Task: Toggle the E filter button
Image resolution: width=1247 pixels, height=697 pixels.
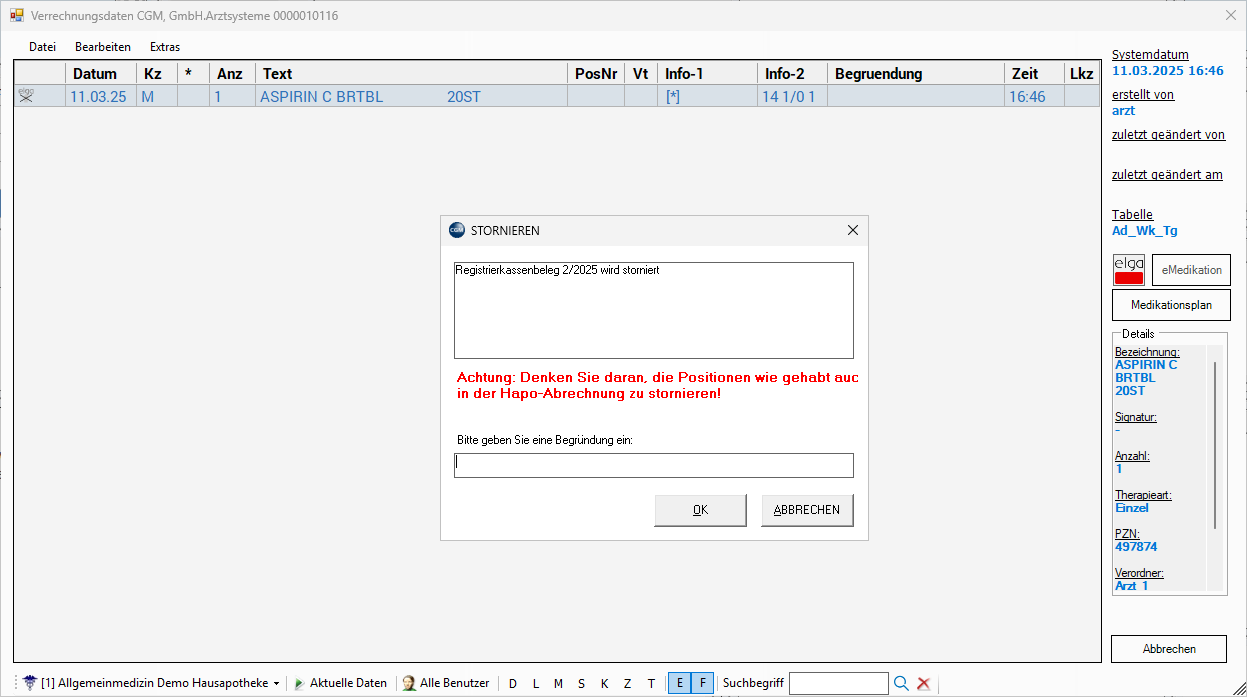Action: coord(679,683)
